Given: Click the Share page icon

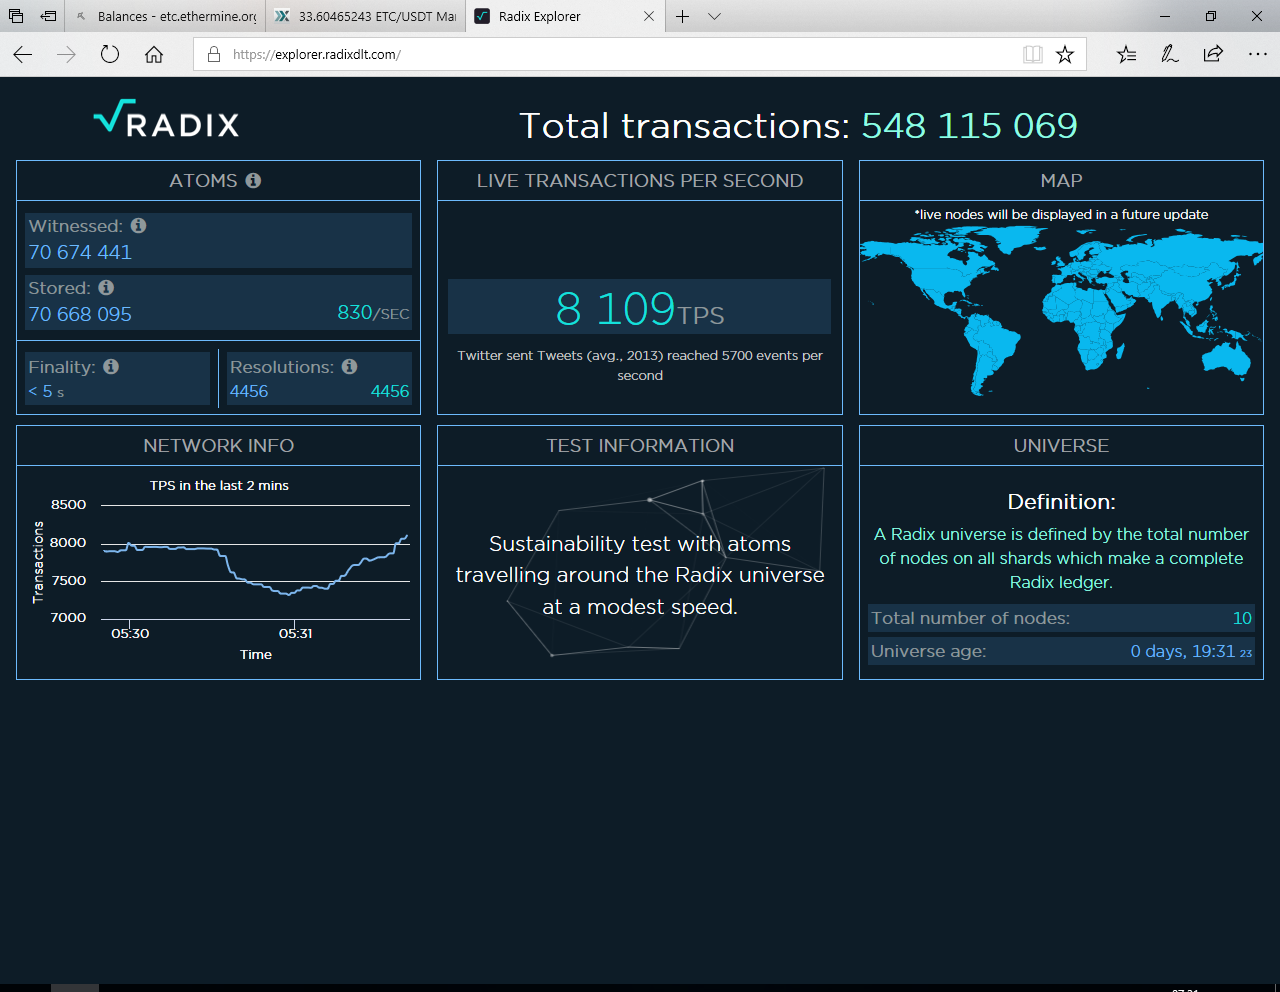Looking at the screenshot, I should click(x=1213, y=54).
